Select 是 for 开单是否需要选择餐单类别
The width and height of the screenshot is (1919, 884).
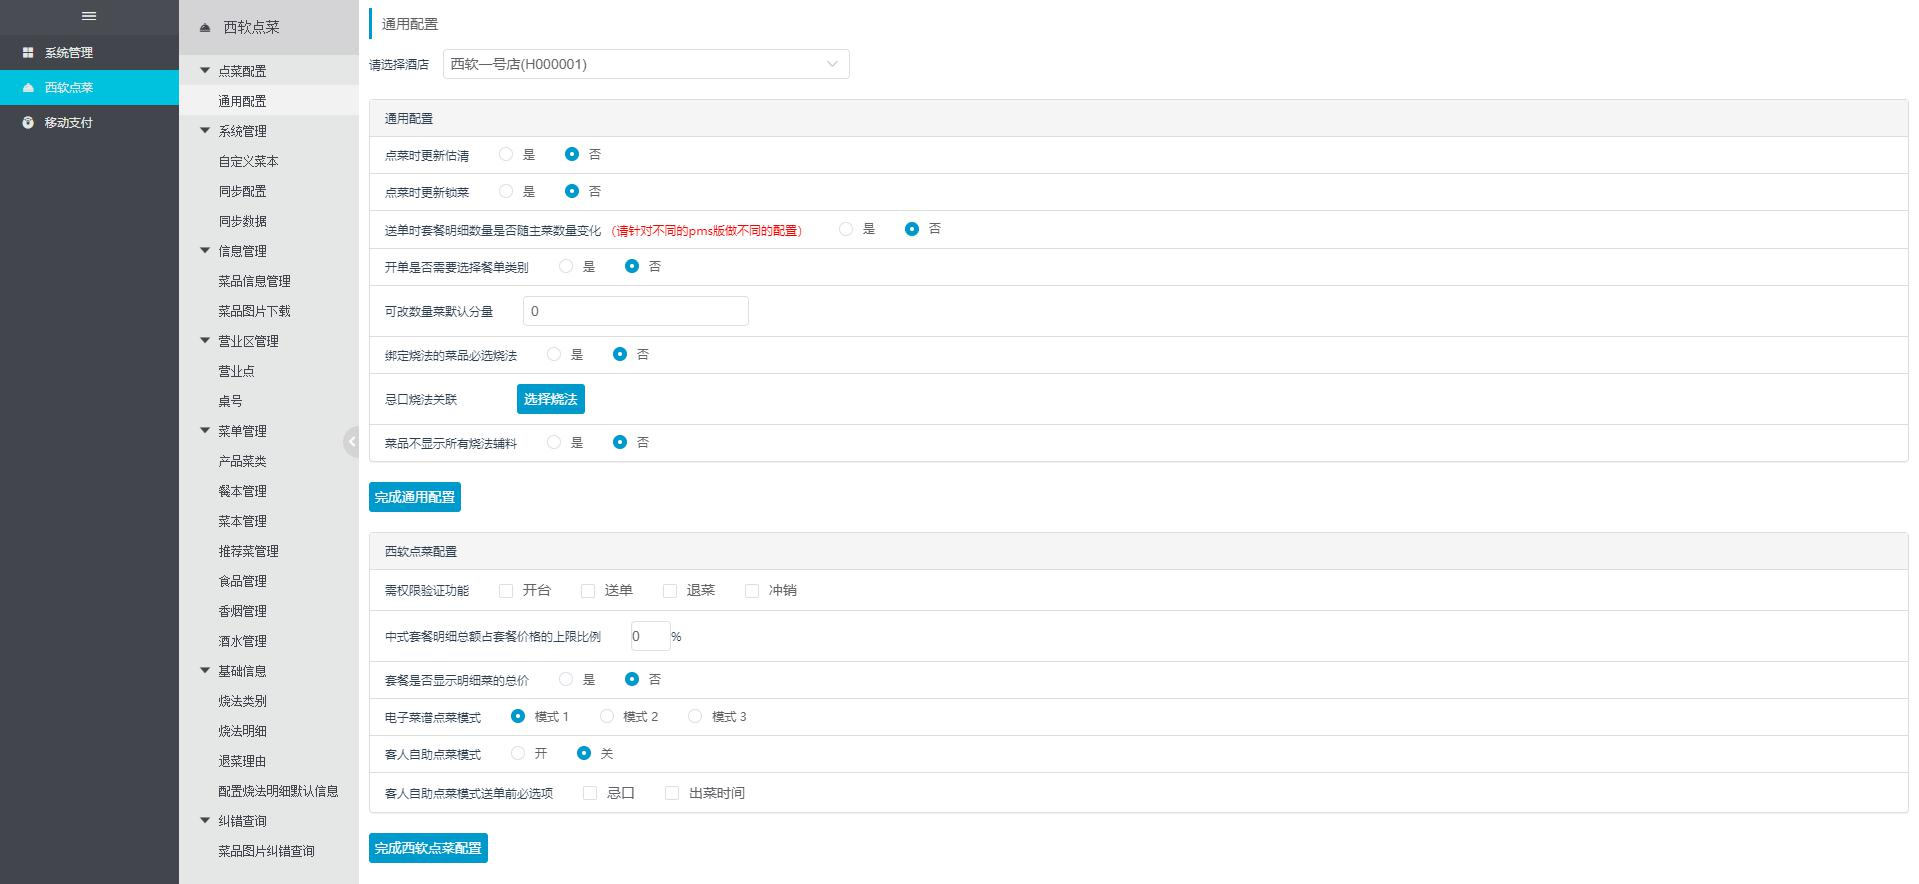coord(566,266)
